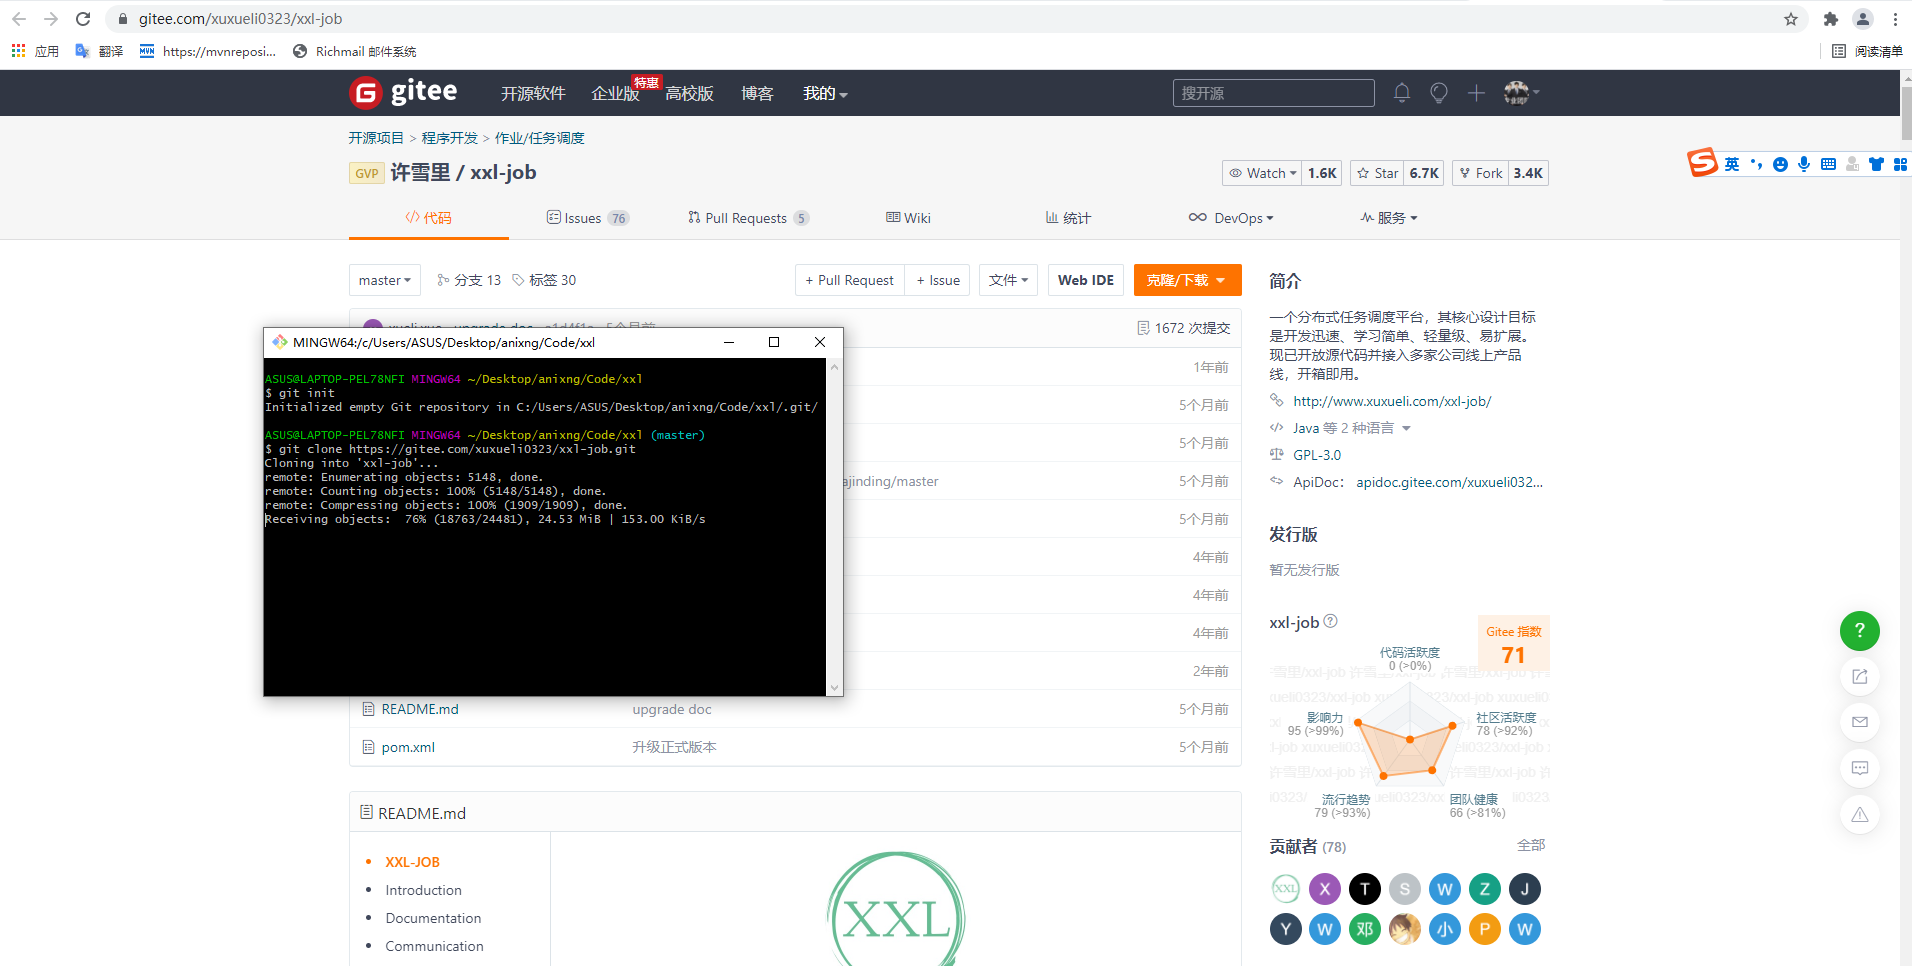Viewport: 1912px width, 966px height.
Task: Expand the 我的 header menu
Action: 825,93
